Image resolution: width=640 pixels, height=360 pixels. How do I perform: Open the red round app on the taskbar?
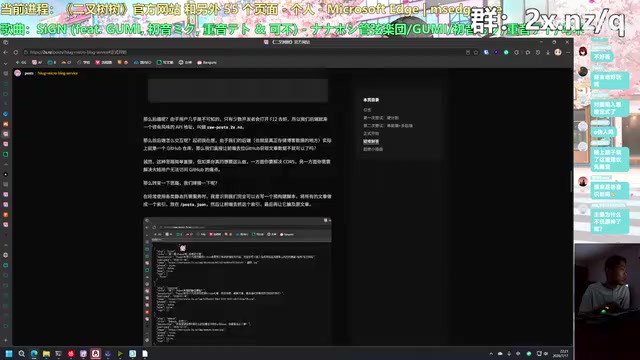point(71,353)
